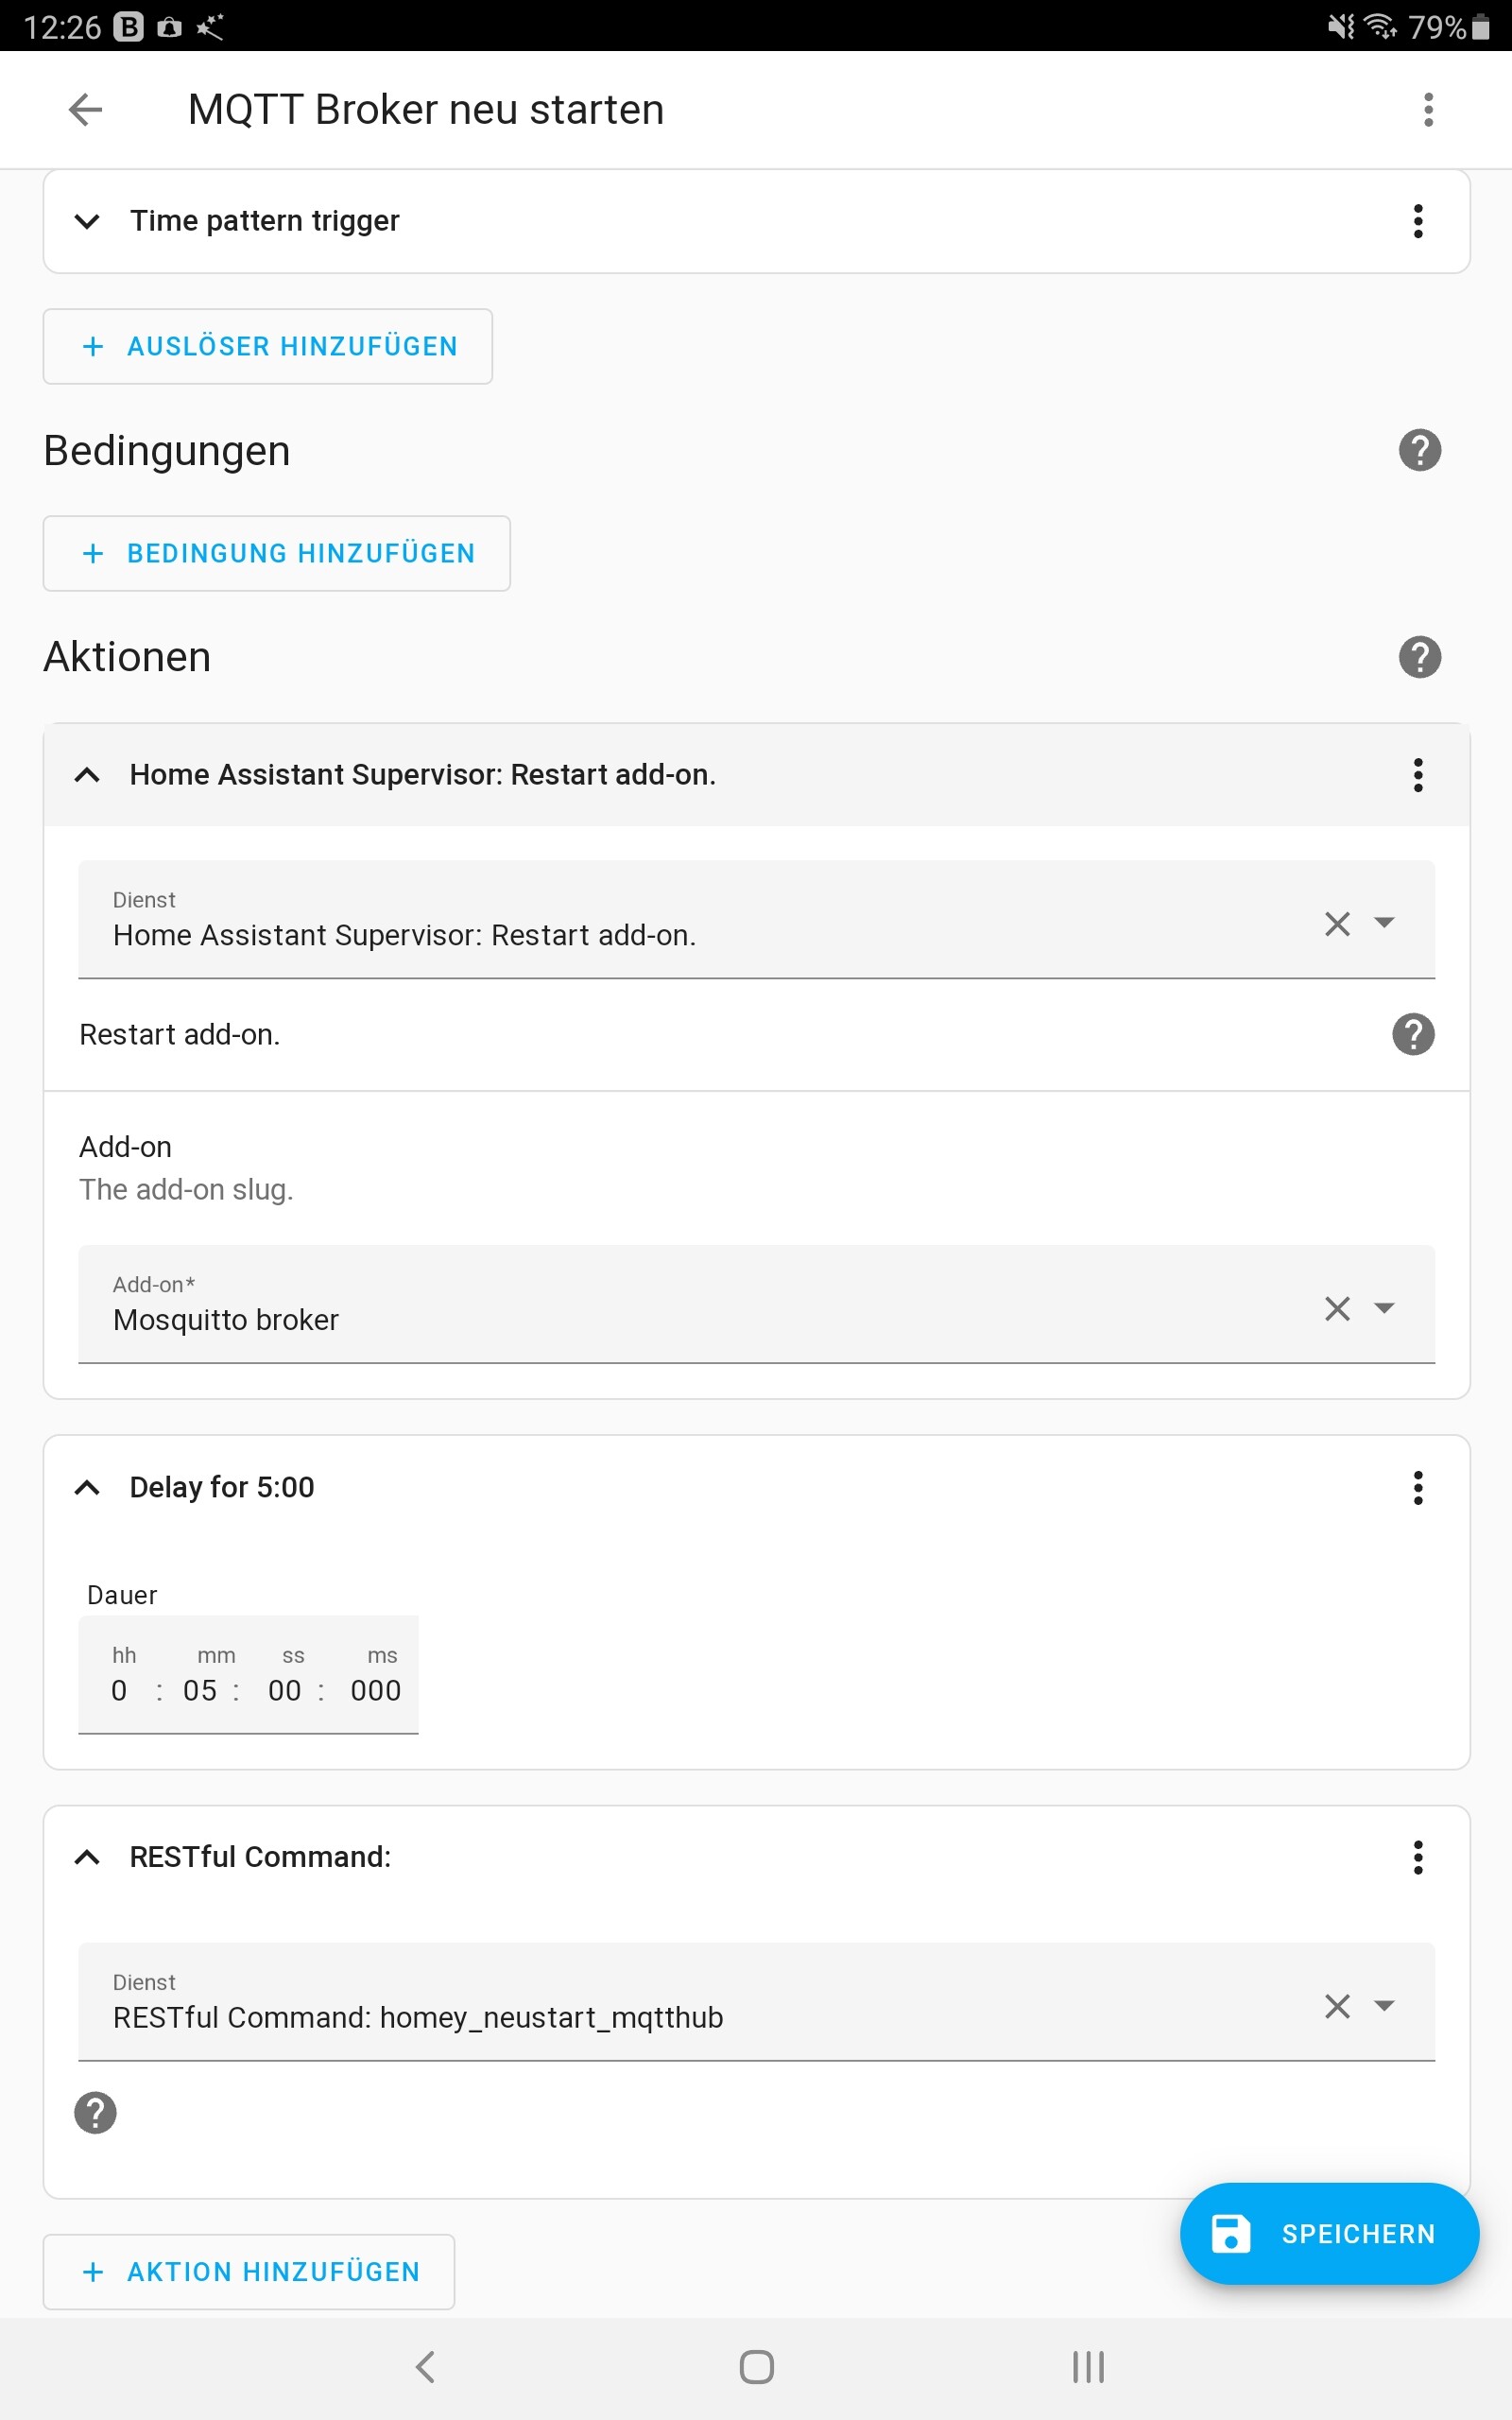The height and width of the screenshot is (2420, 1512).
Task: Expand the Time pattern trigger card
Action: point(87,221)
